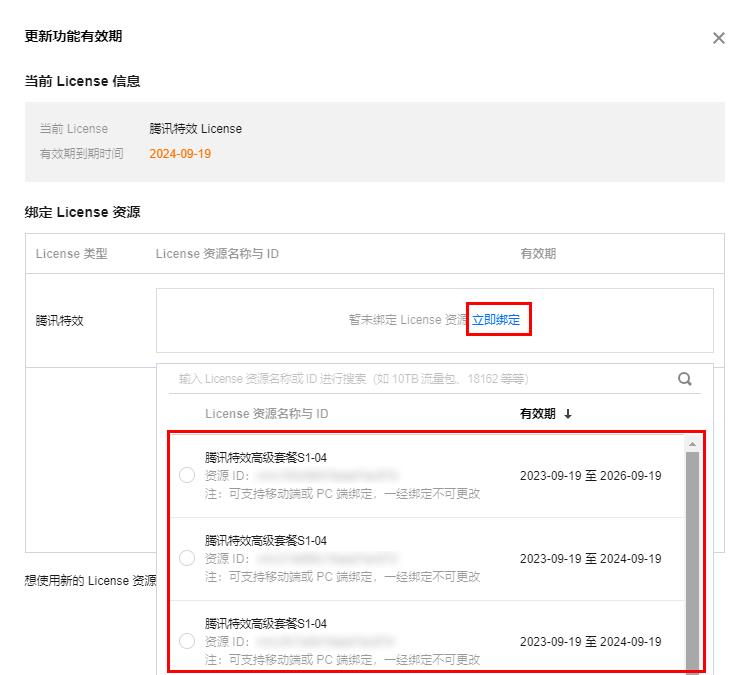Click column header License 资源名称与 ID in dropdown
The image size is (750, 675).
(x=266, y=414)
